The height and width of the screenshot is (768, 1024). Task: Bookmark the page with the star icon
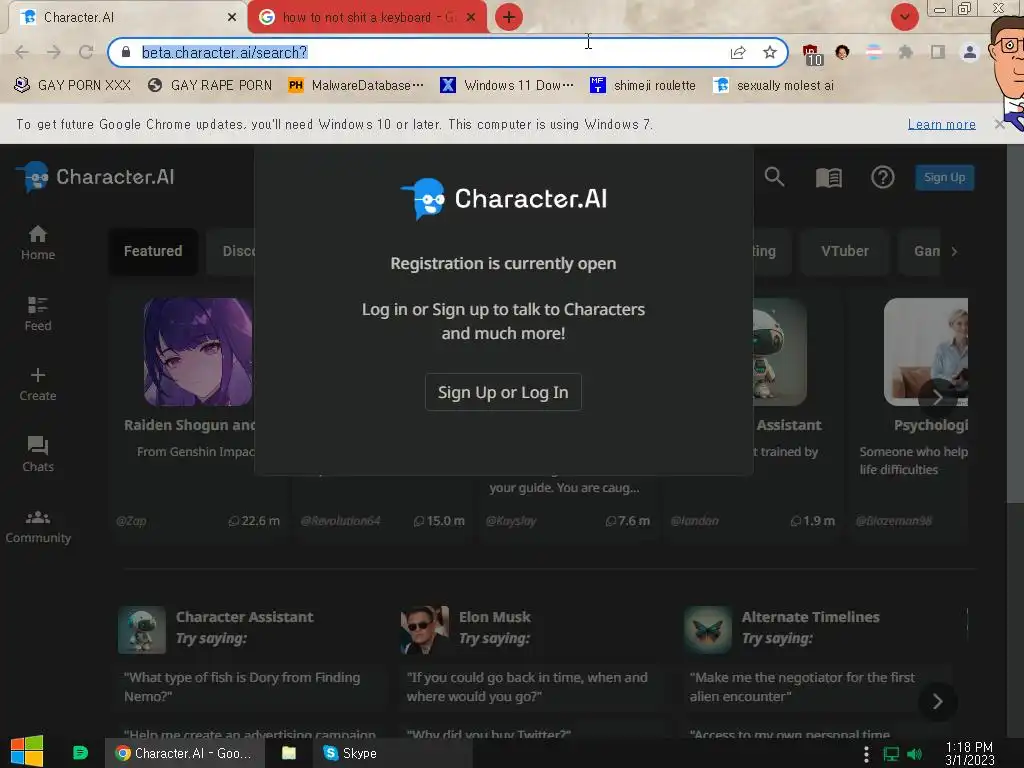pos(770,52)
